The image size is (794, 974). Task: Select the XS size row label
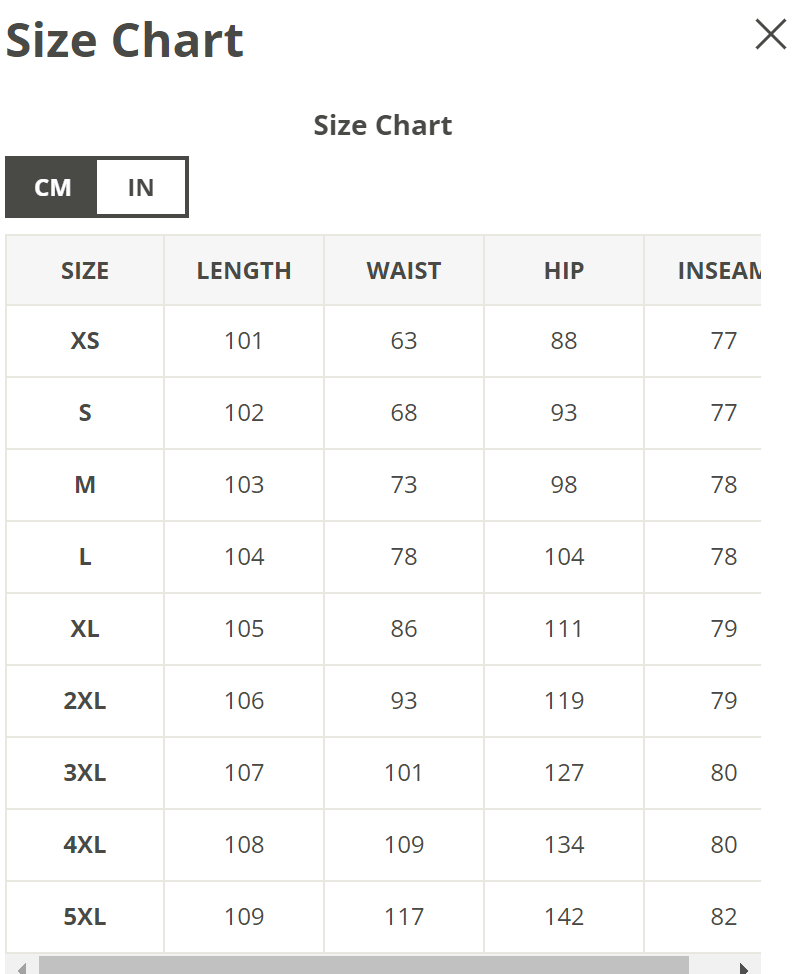tap(85, 341)
